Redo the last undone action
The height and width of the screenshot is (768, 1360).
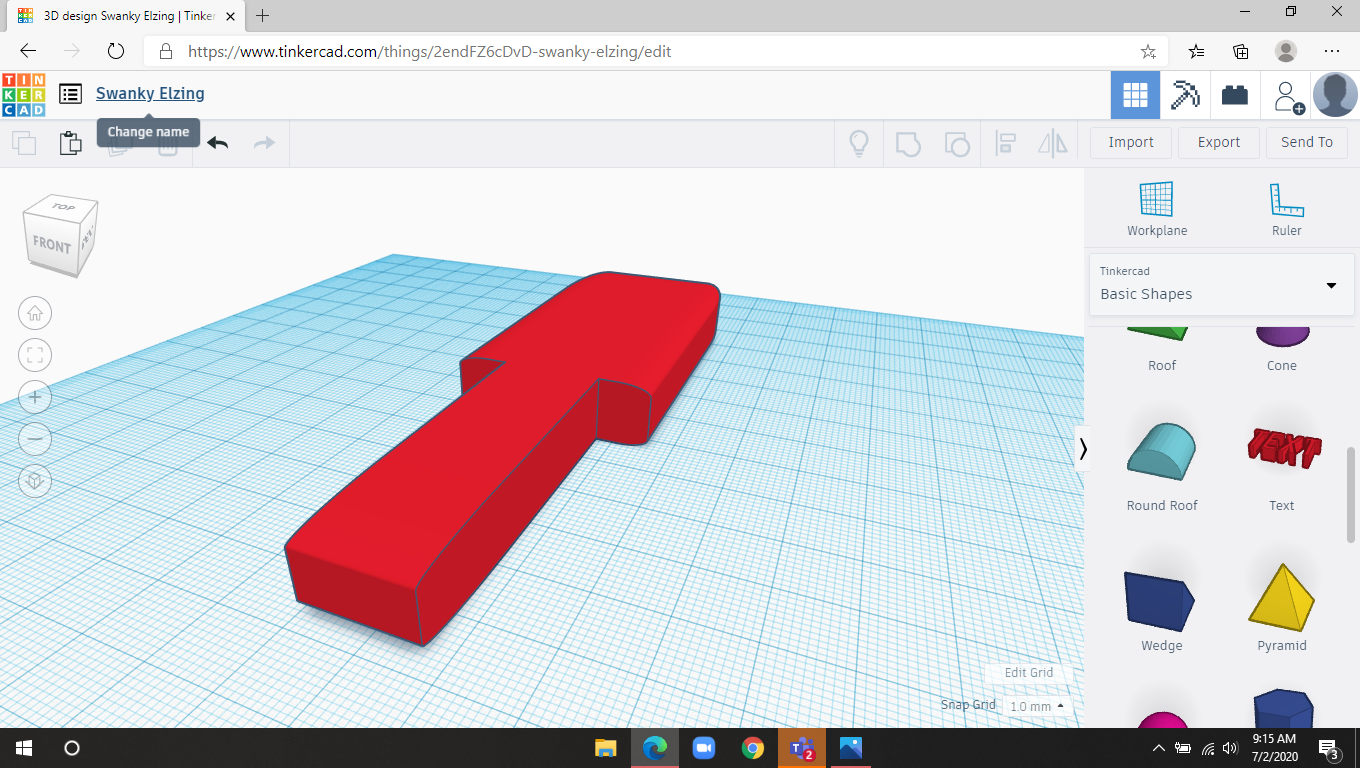pos(264,143)
